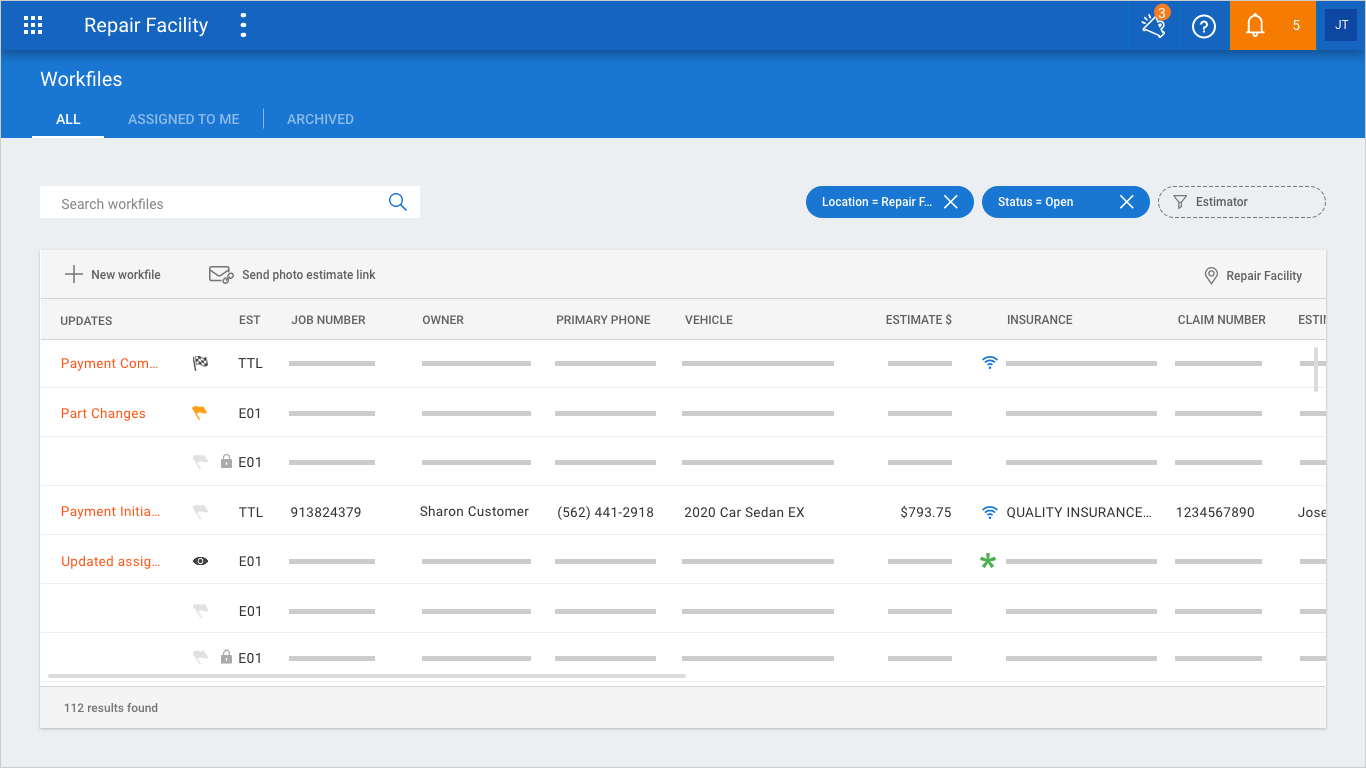Click the magnifying glass search icon
Viewport: 1366px width, 768px height.
pos(397,202)
